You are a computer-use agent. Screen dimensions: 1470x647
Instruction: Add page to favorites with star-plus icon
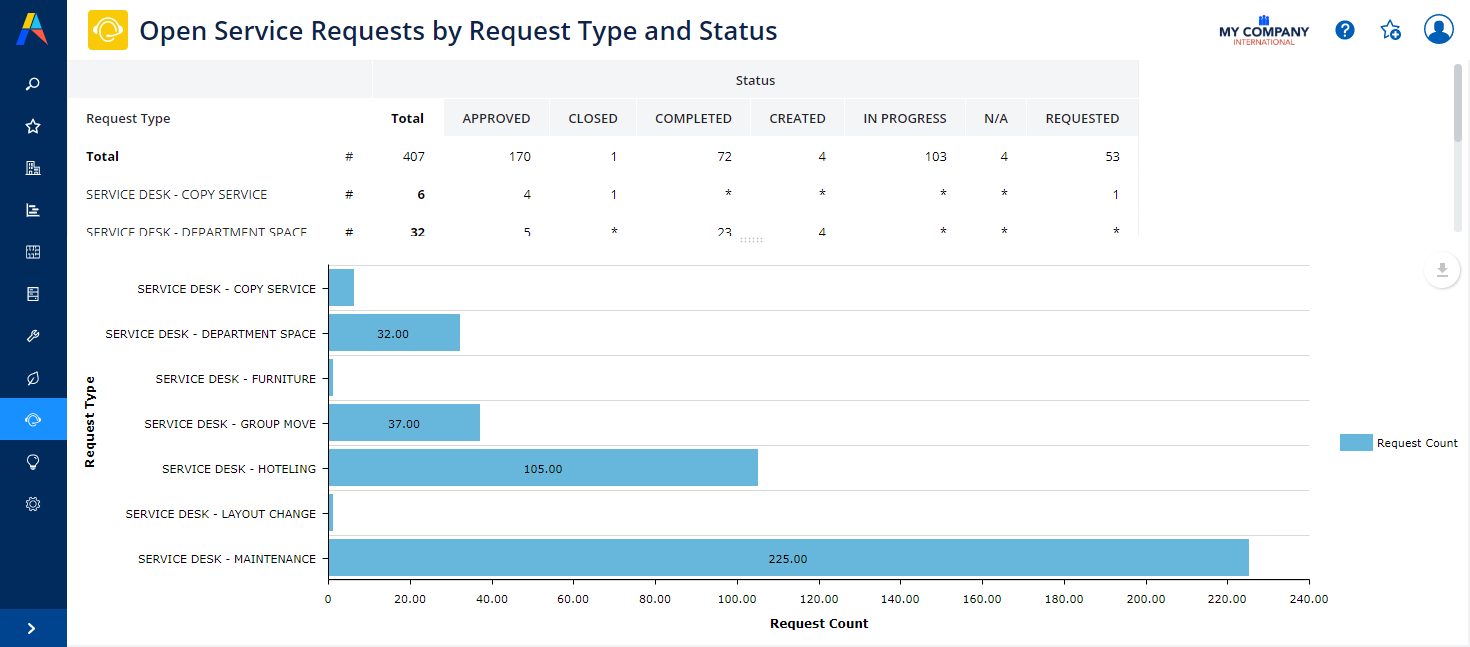pyautogui.click(x=1390, y=30)
